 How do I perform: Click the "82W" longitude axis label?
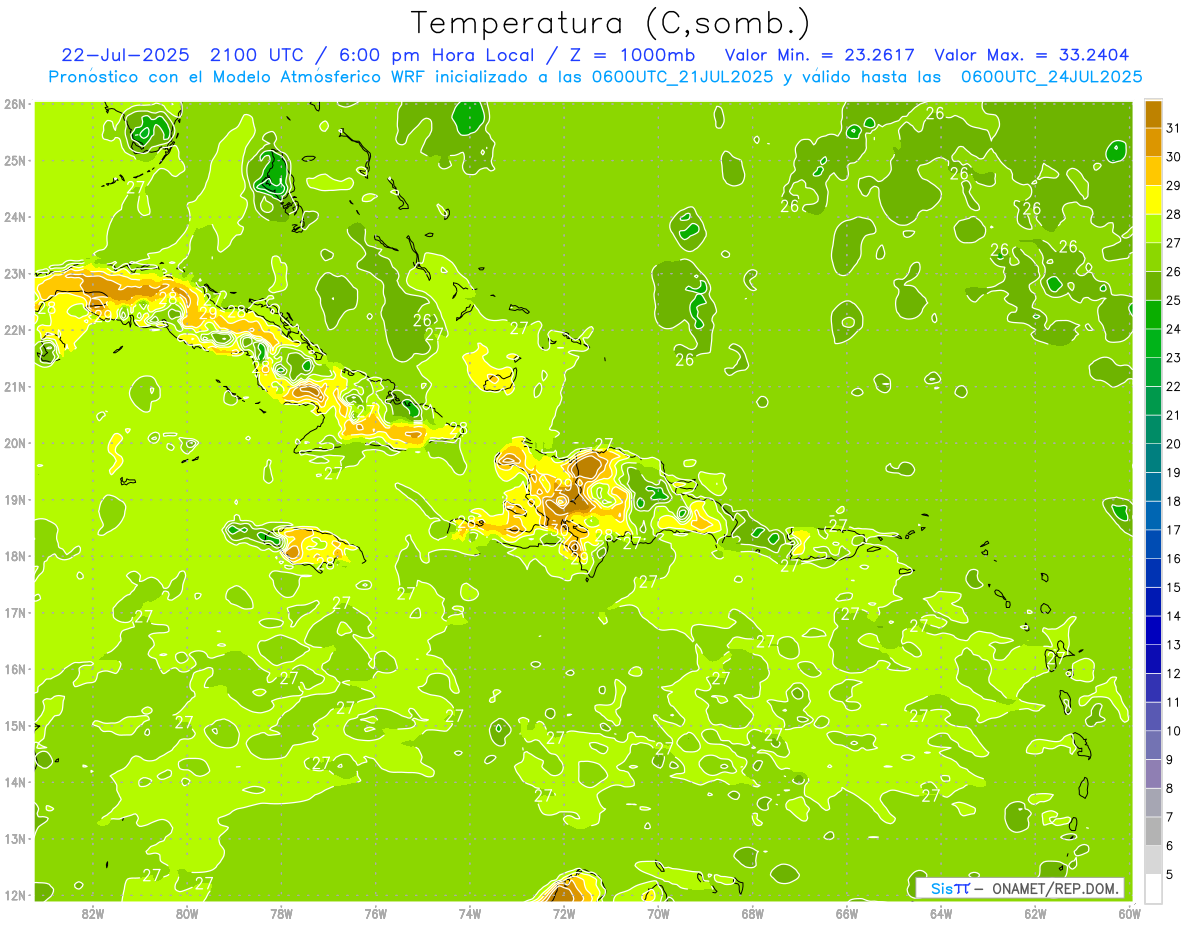(93, 913)
